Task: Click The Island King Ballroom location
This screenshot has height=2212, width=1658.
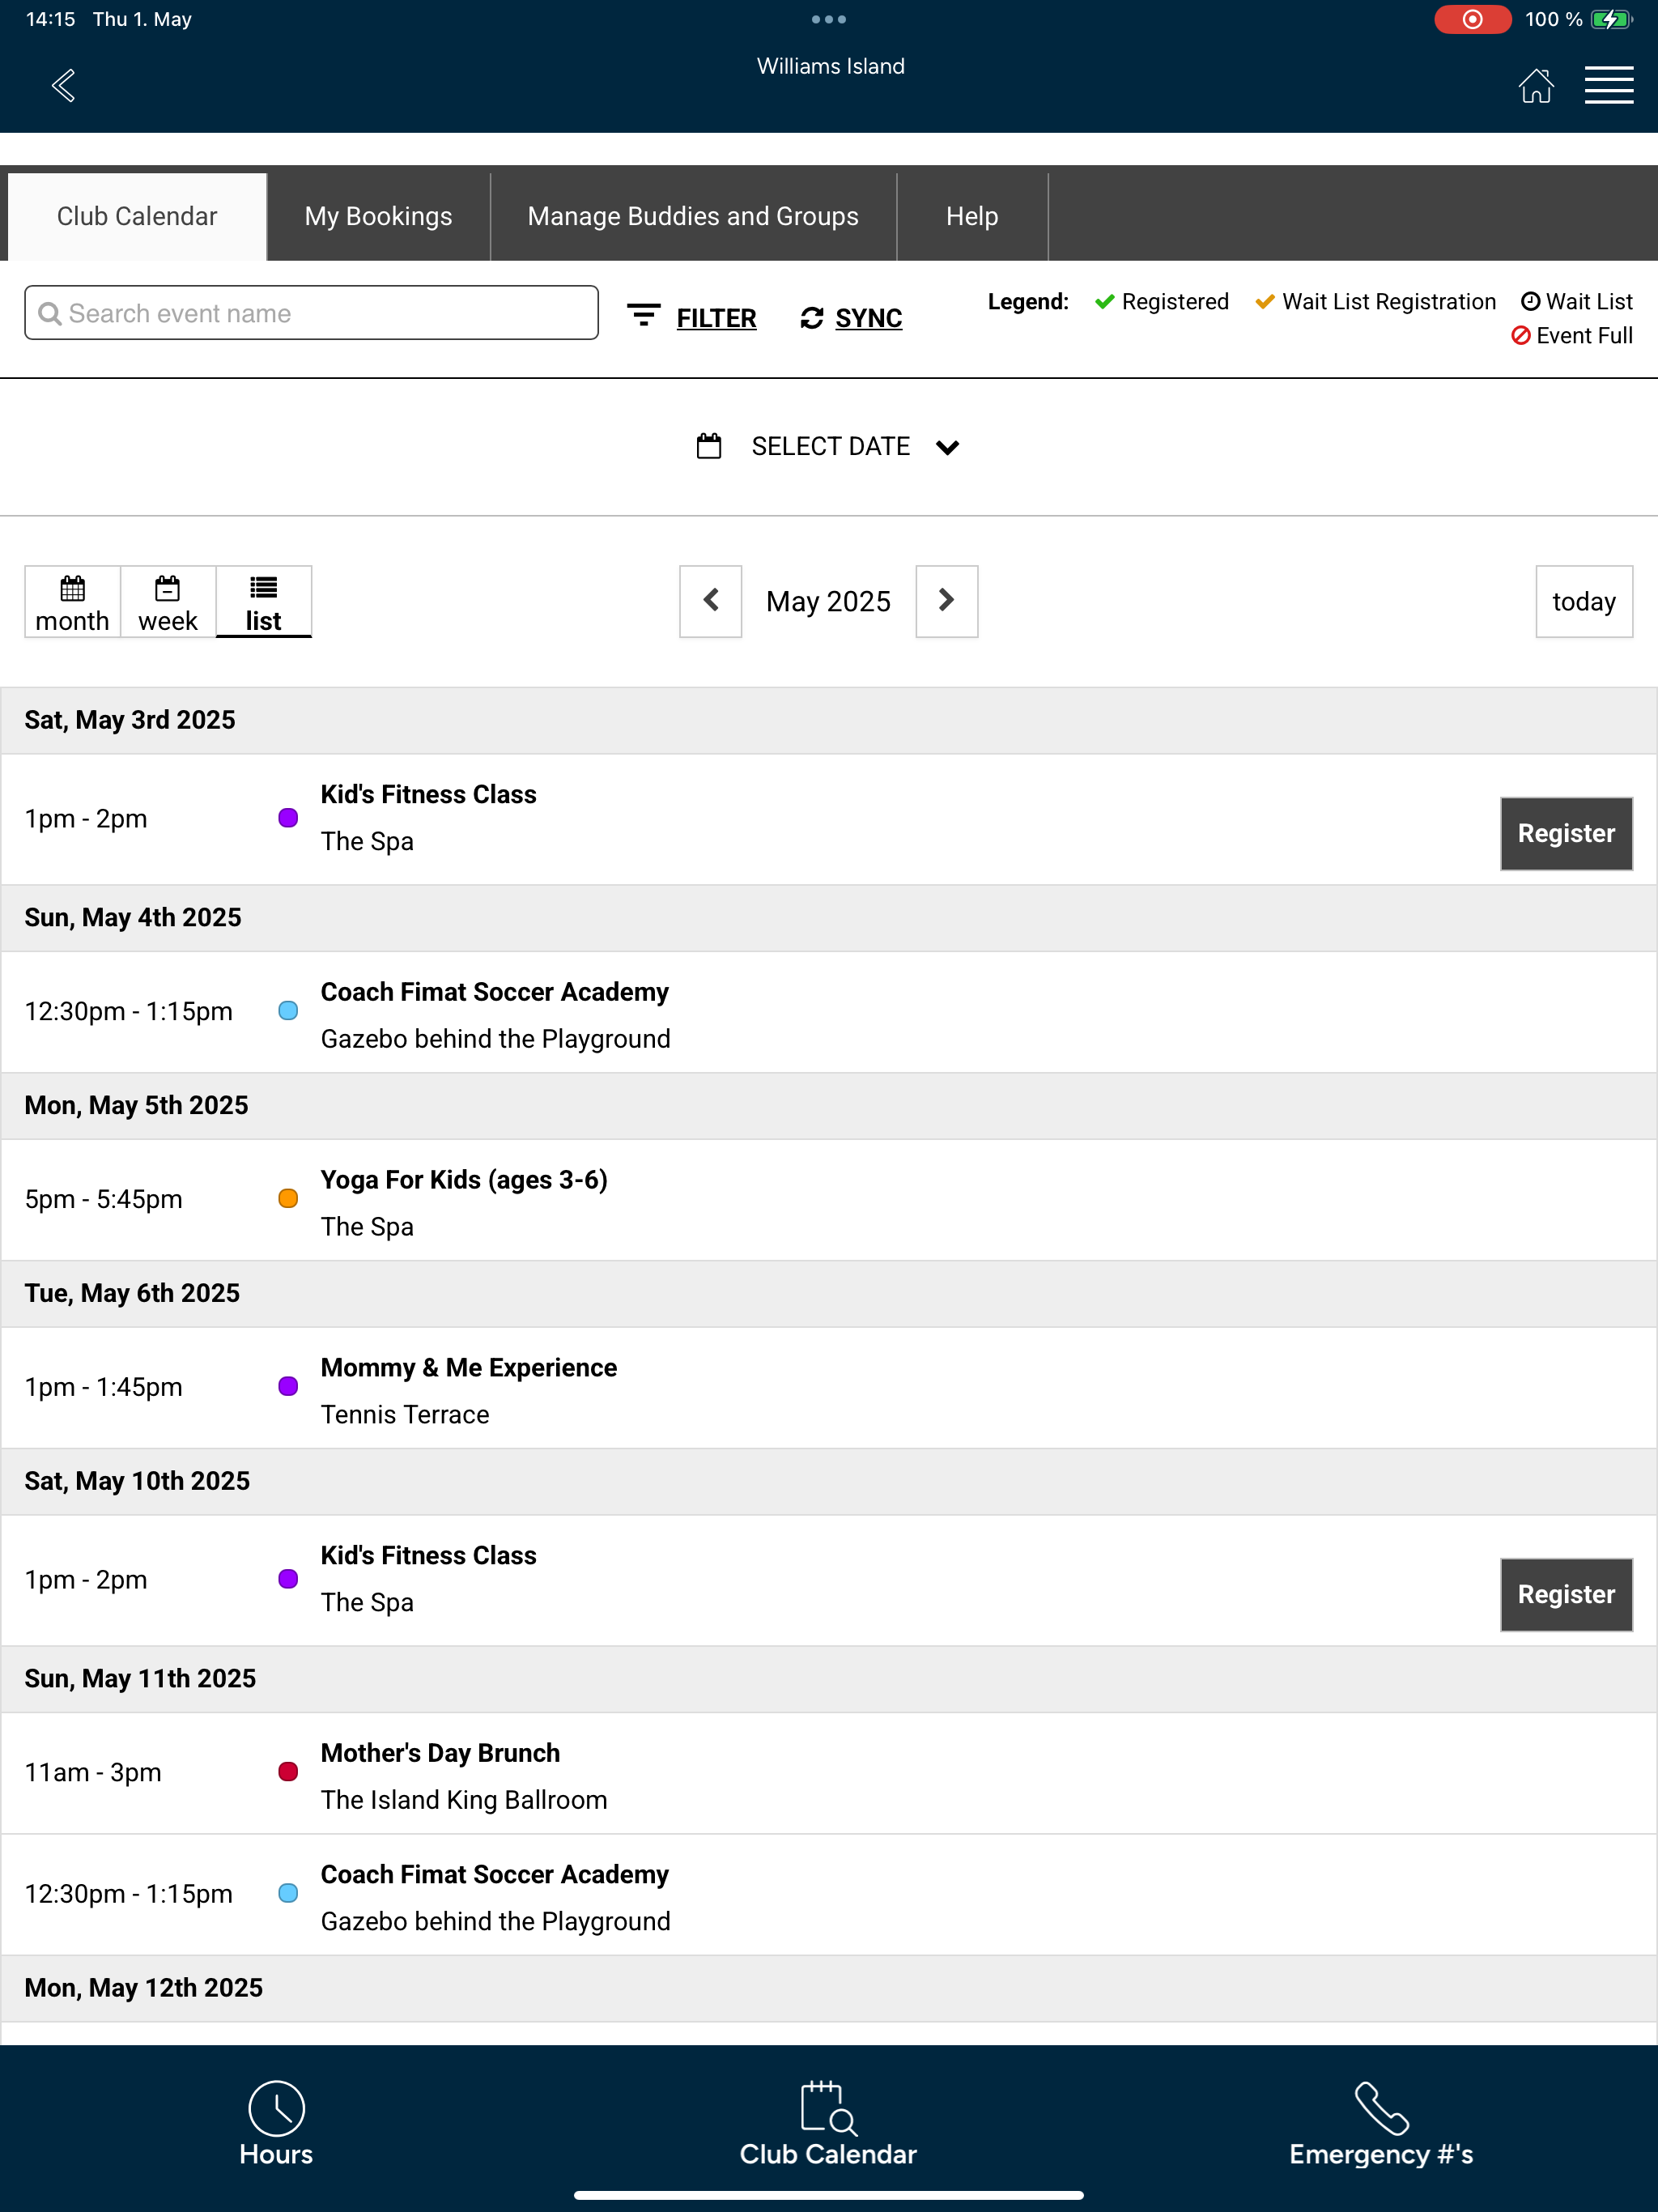Action: [464, 1800]
